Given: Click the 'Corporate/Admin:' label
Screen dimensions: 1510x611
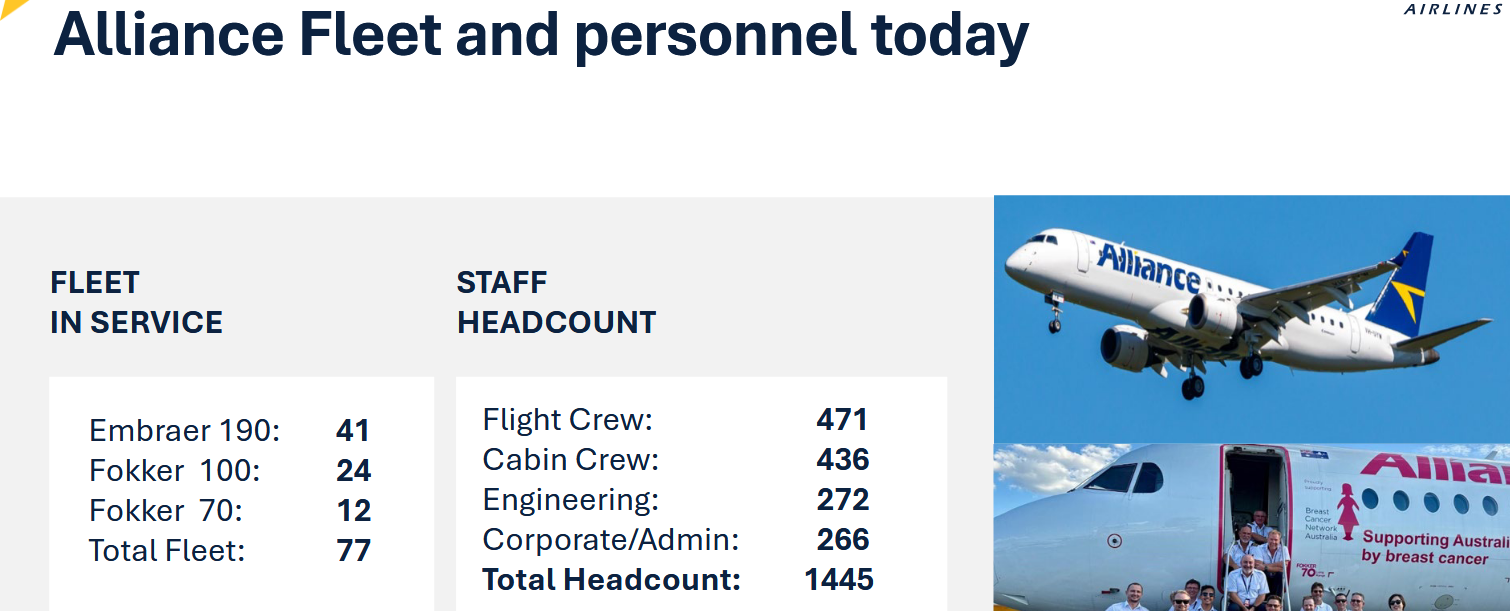Looking at the screenshot, I should (x=610, y=540).
